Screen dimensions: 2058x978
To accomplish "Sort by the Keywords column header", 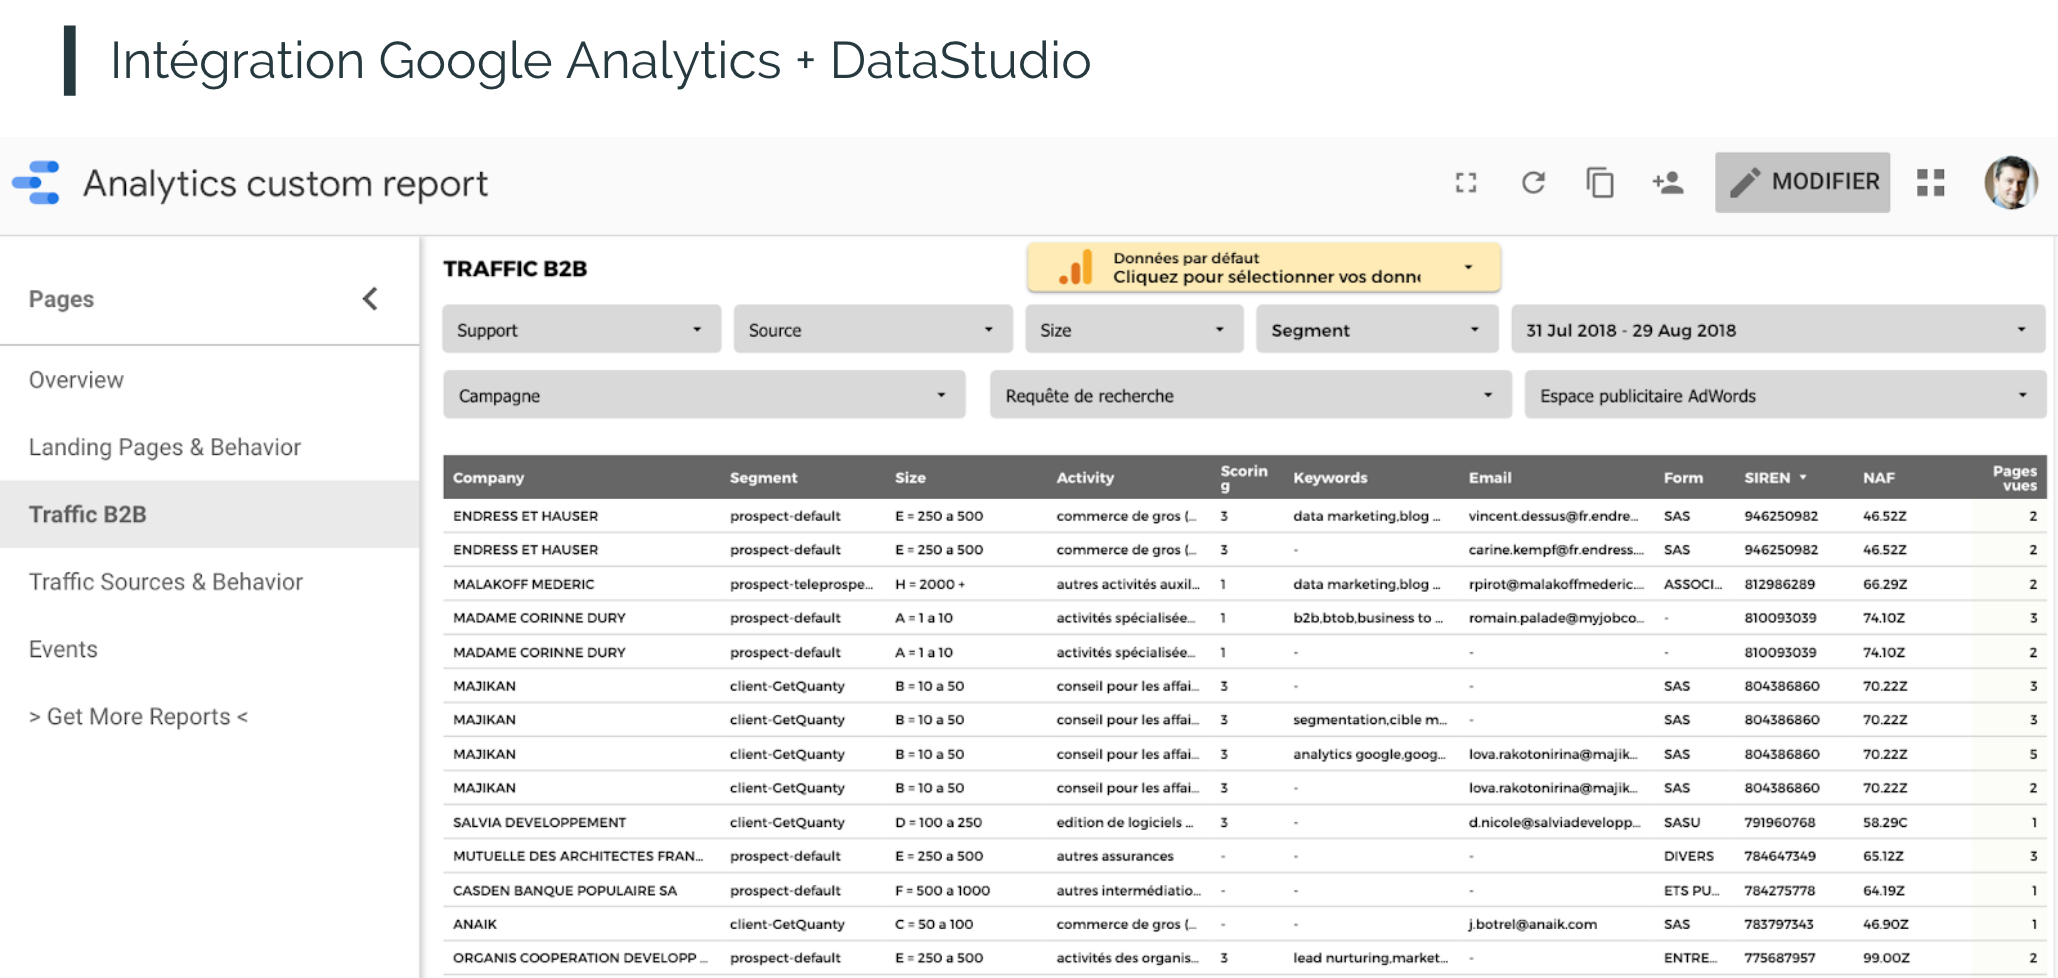I will pos(1330,478).
